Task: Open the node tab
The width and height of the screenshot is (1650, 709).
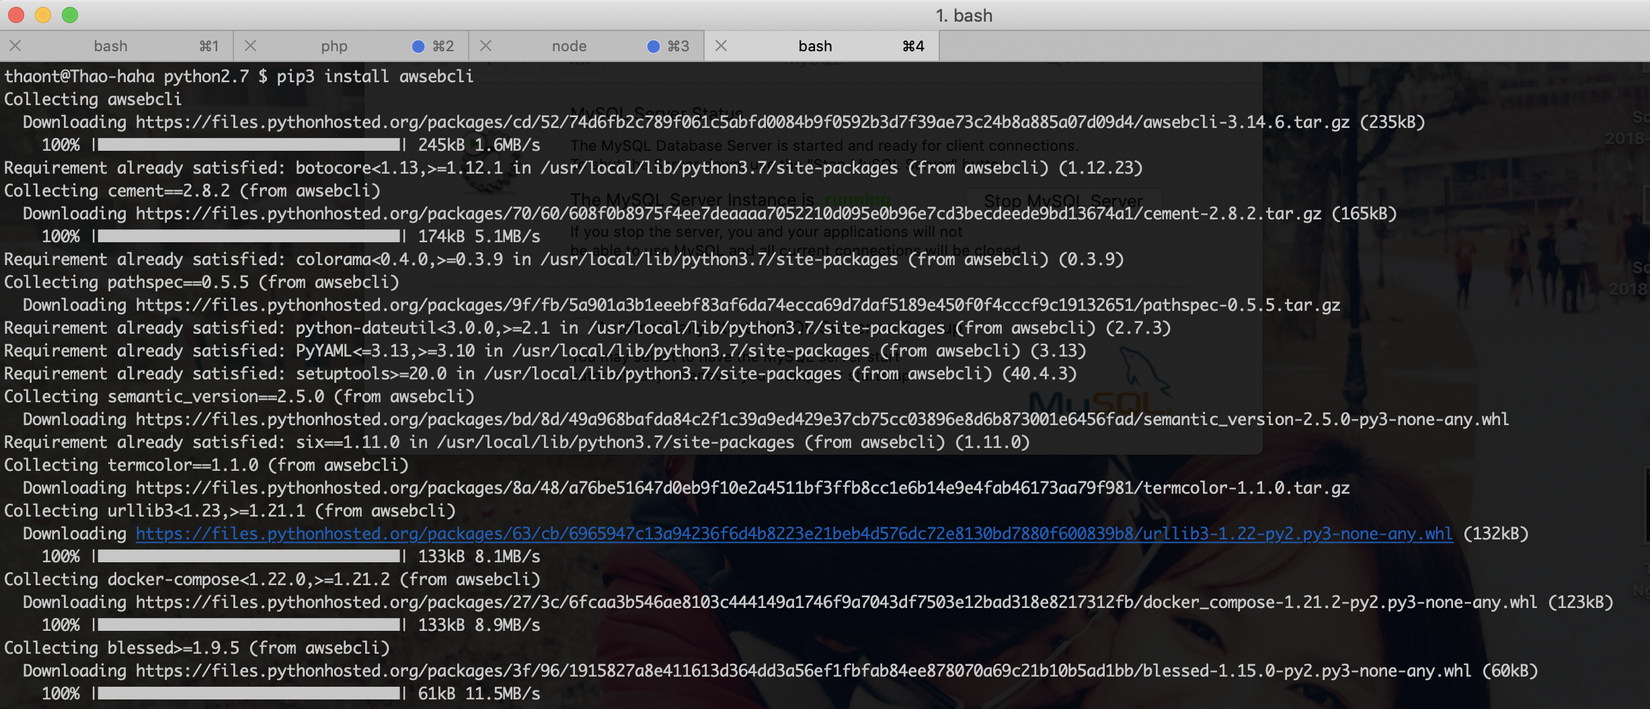Action: (569, 46)
